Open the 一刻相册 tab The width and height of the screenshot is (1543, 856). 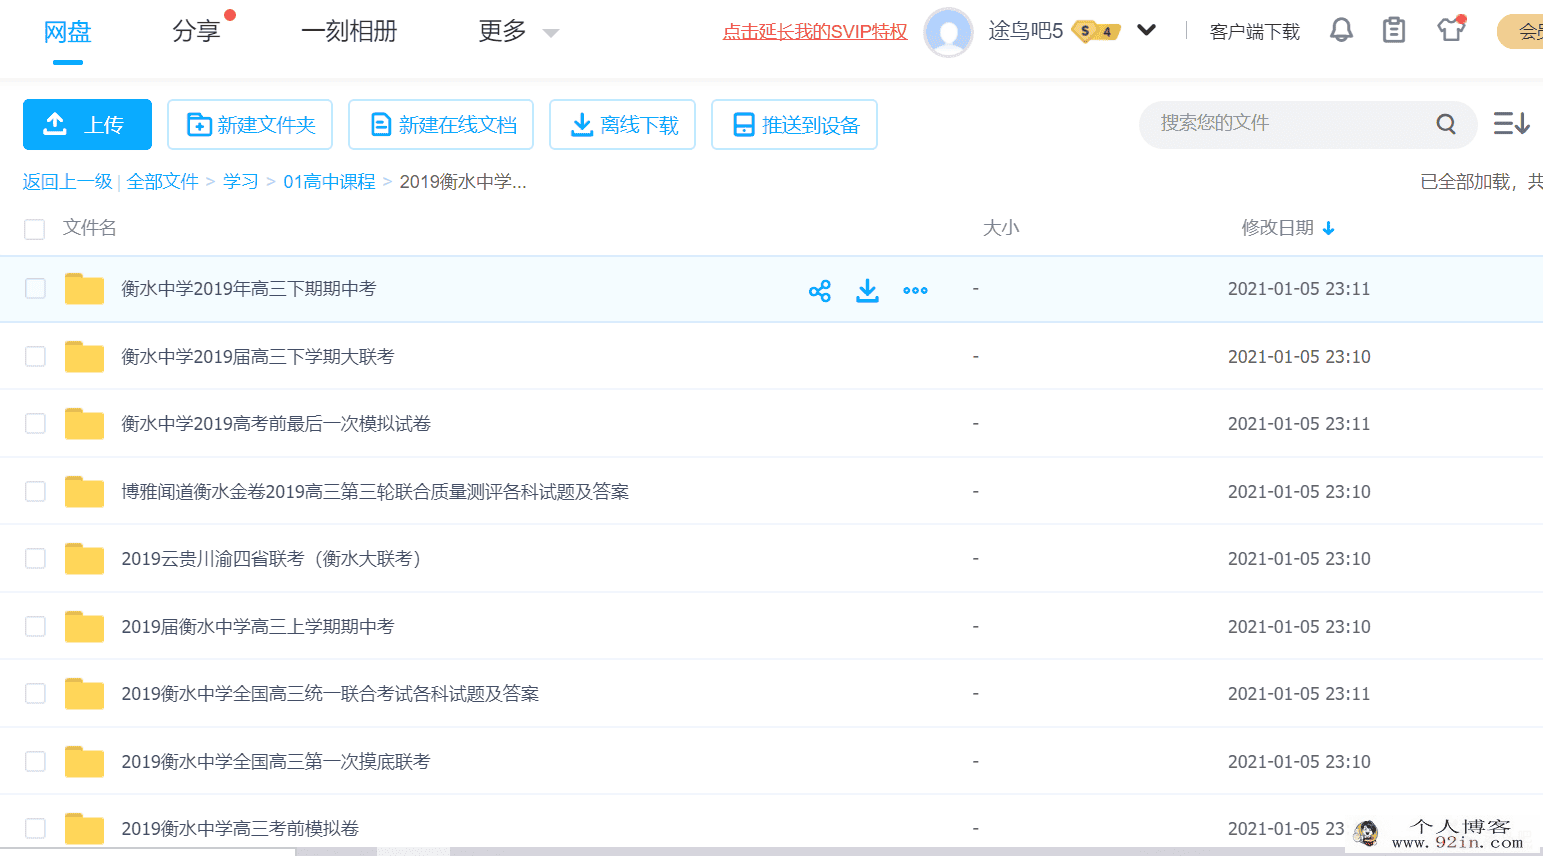click(x=349, y=31)
